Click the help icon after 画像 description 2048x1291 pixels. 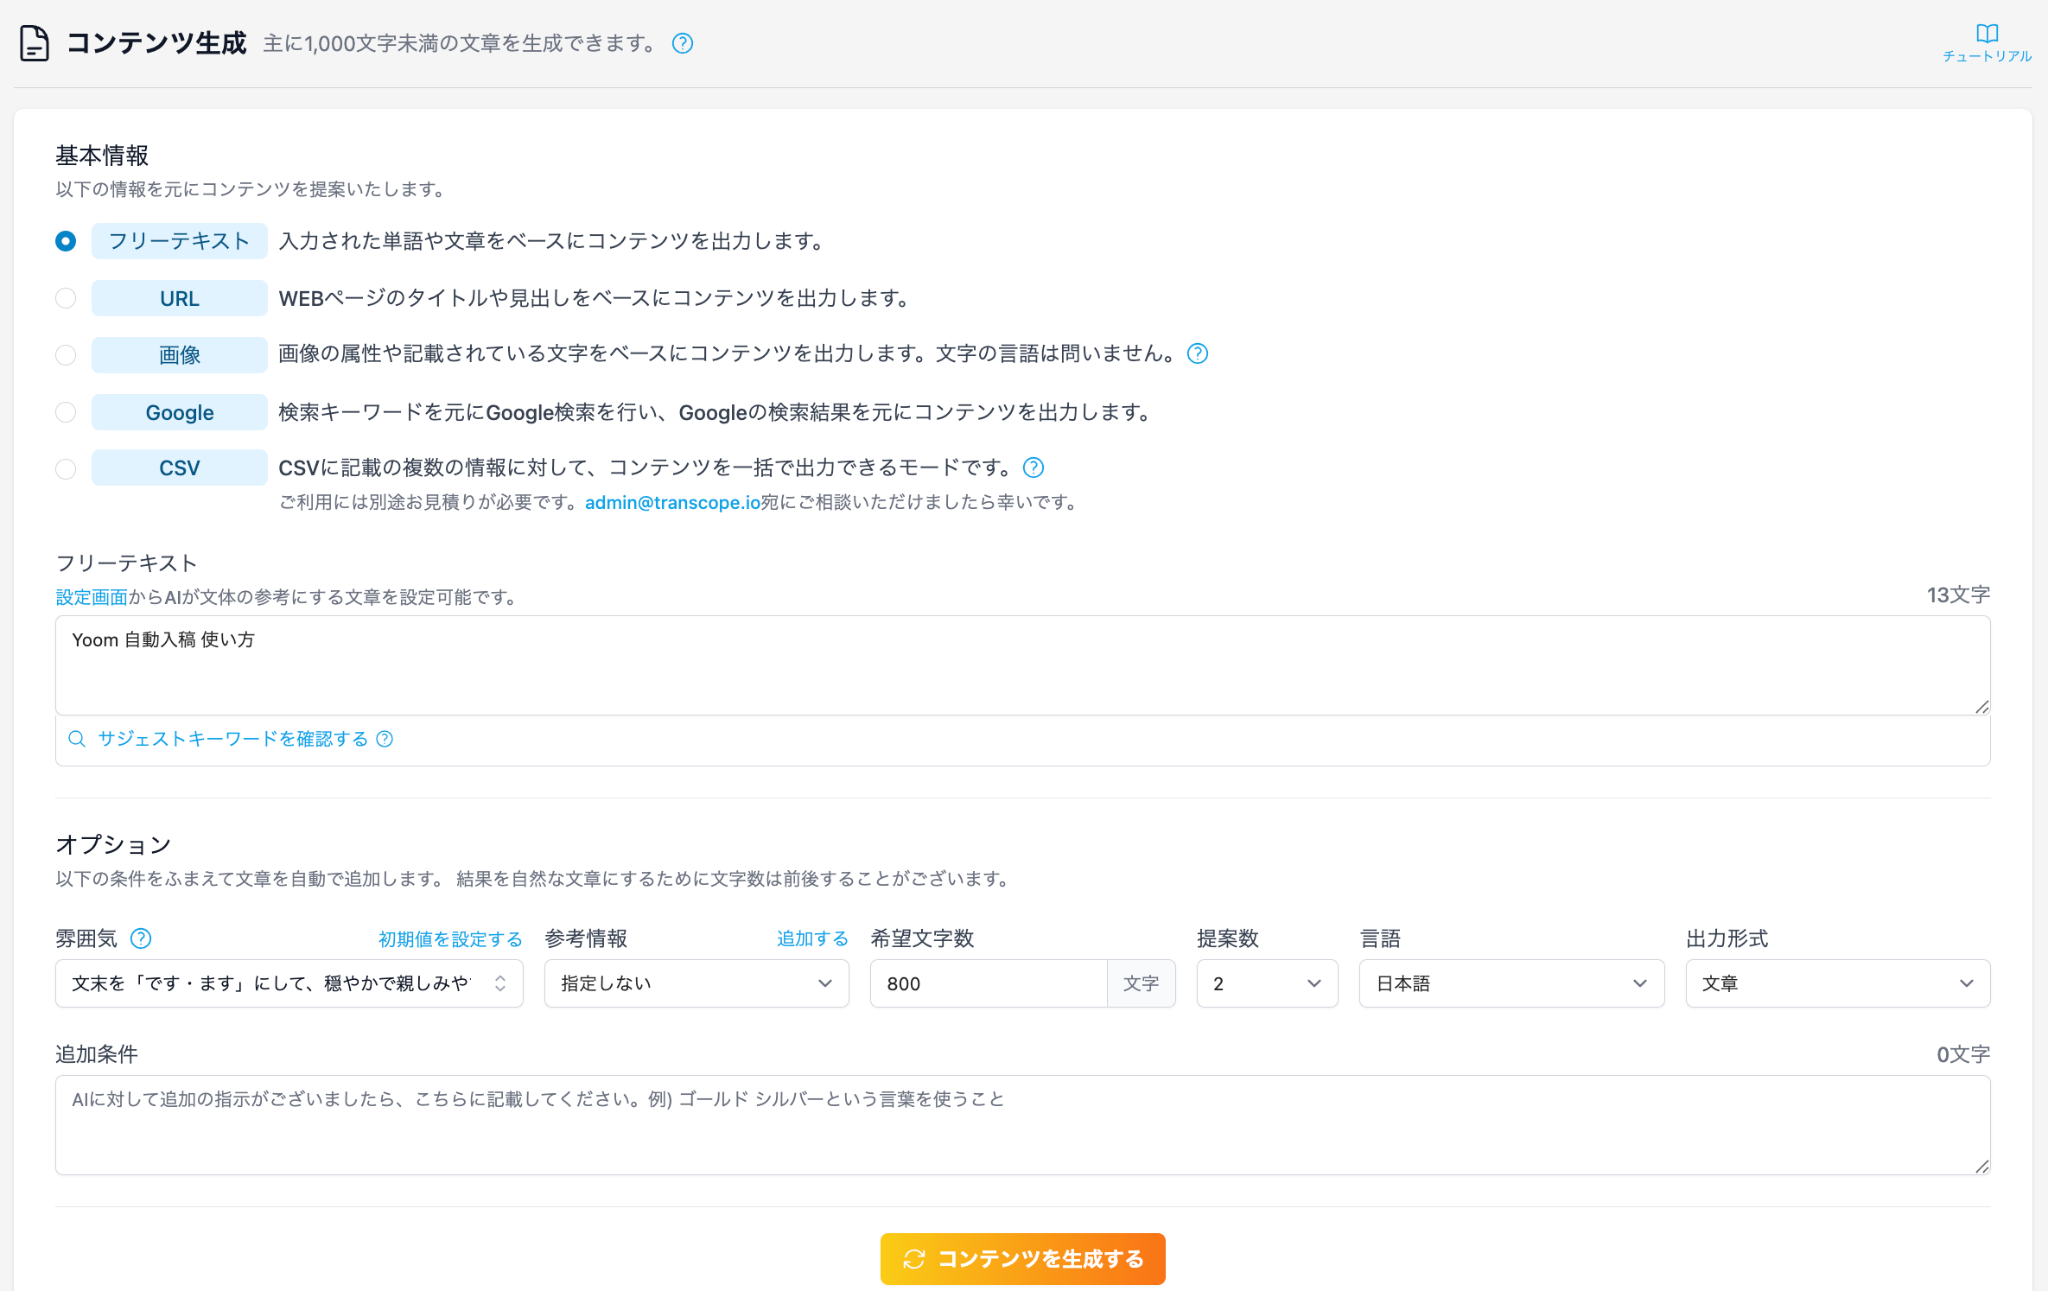[1197, 353]
